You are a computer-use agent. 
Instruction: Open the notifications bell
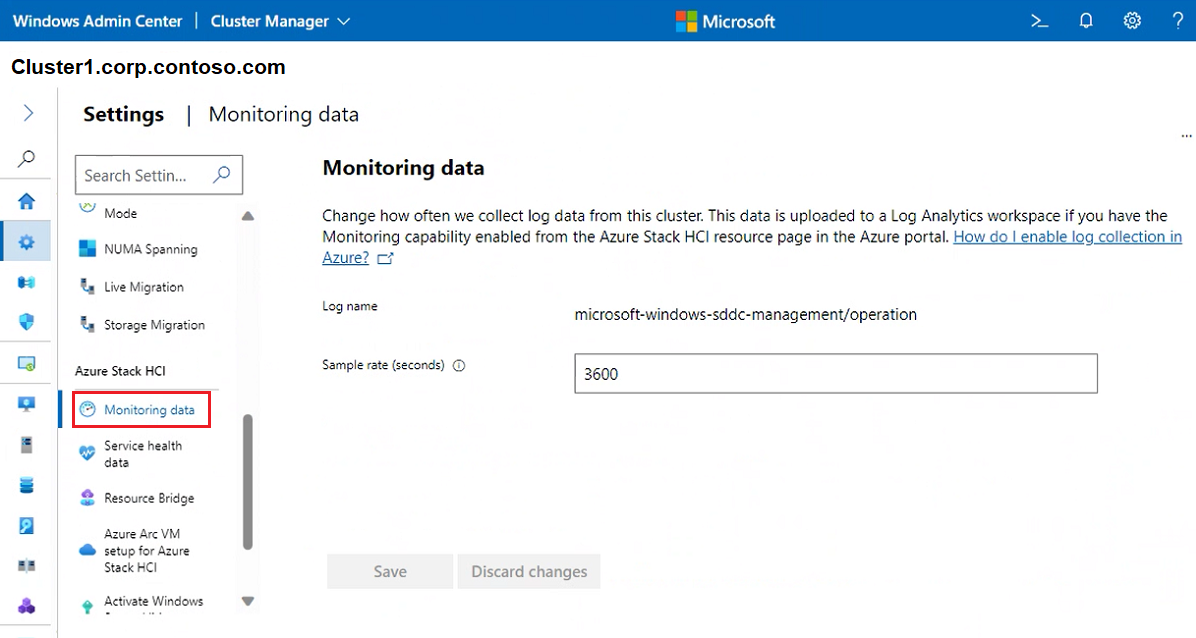[1086, 21]
